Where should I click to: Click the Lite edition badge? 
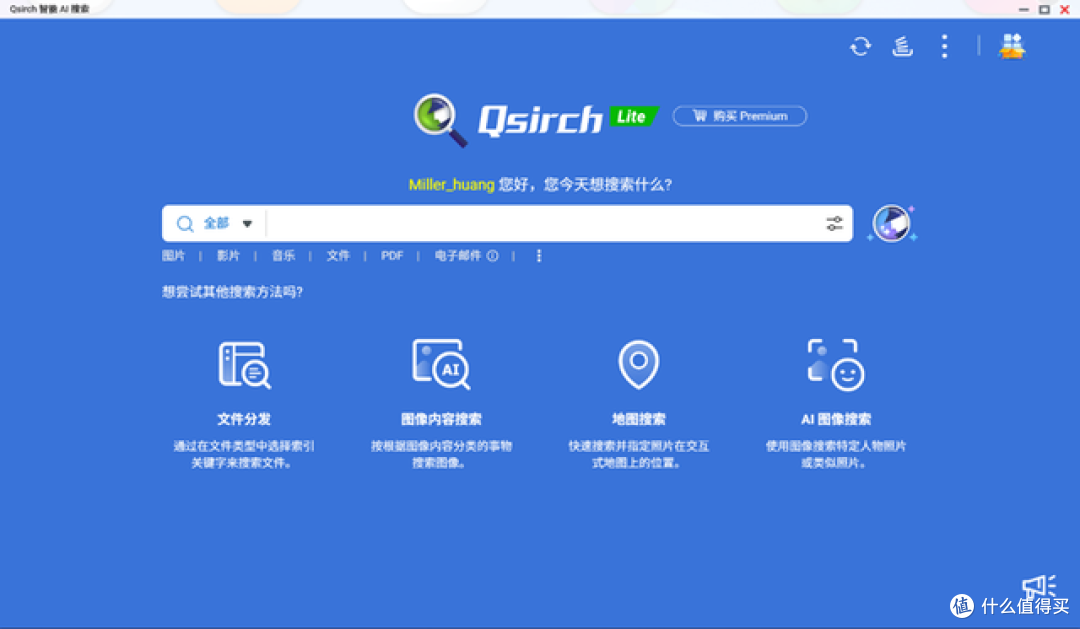tap(633, 116)
